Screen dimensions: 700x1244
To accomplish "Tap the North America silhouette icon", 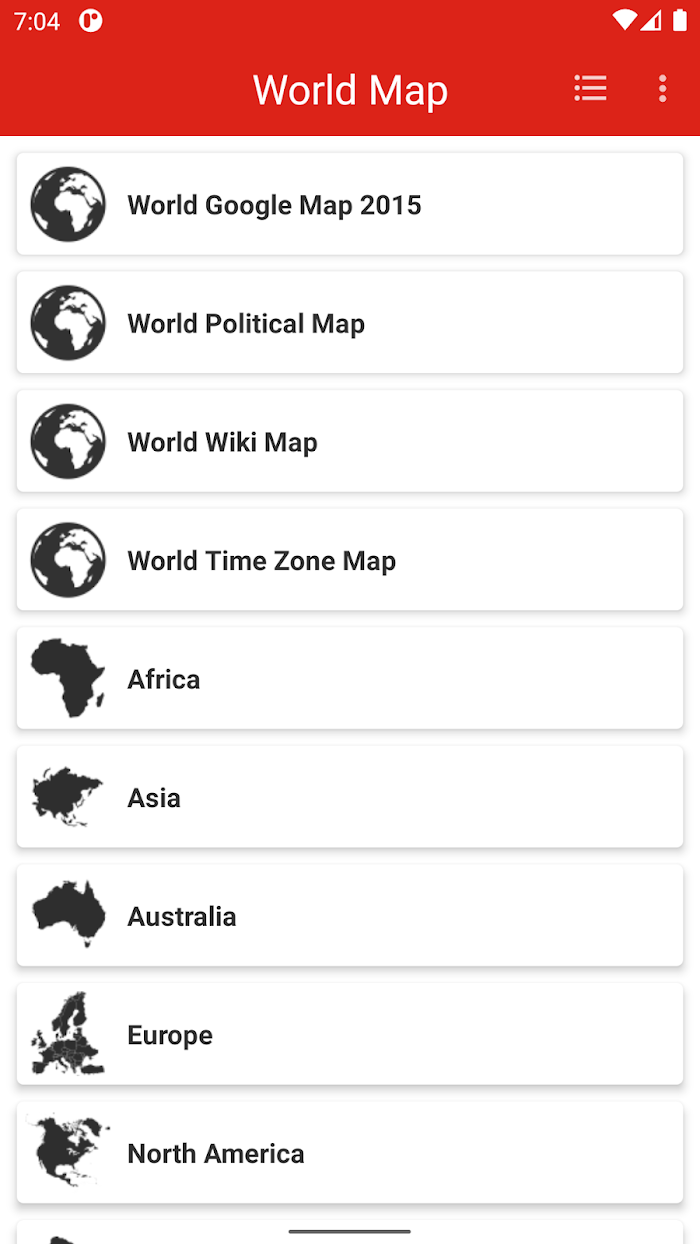I will [68, 1153].
